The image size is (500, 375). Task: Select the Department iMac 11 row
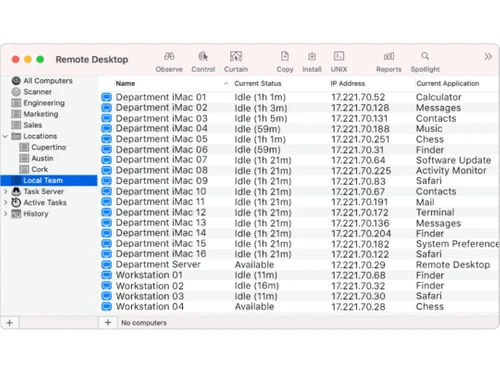[x=299, y=202]
